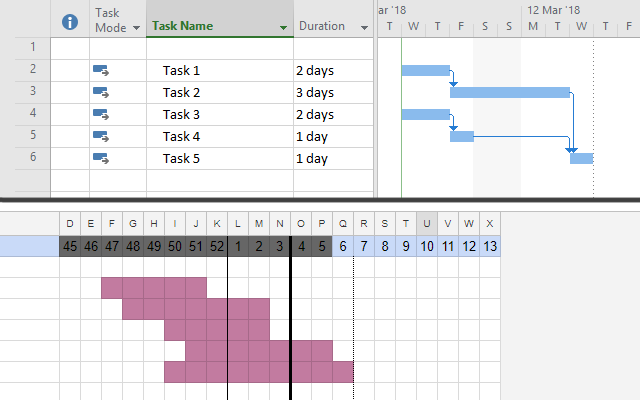Select the Task Name column header
The width and height of the screenshot is (640, 400).
[x=212, y=26]
